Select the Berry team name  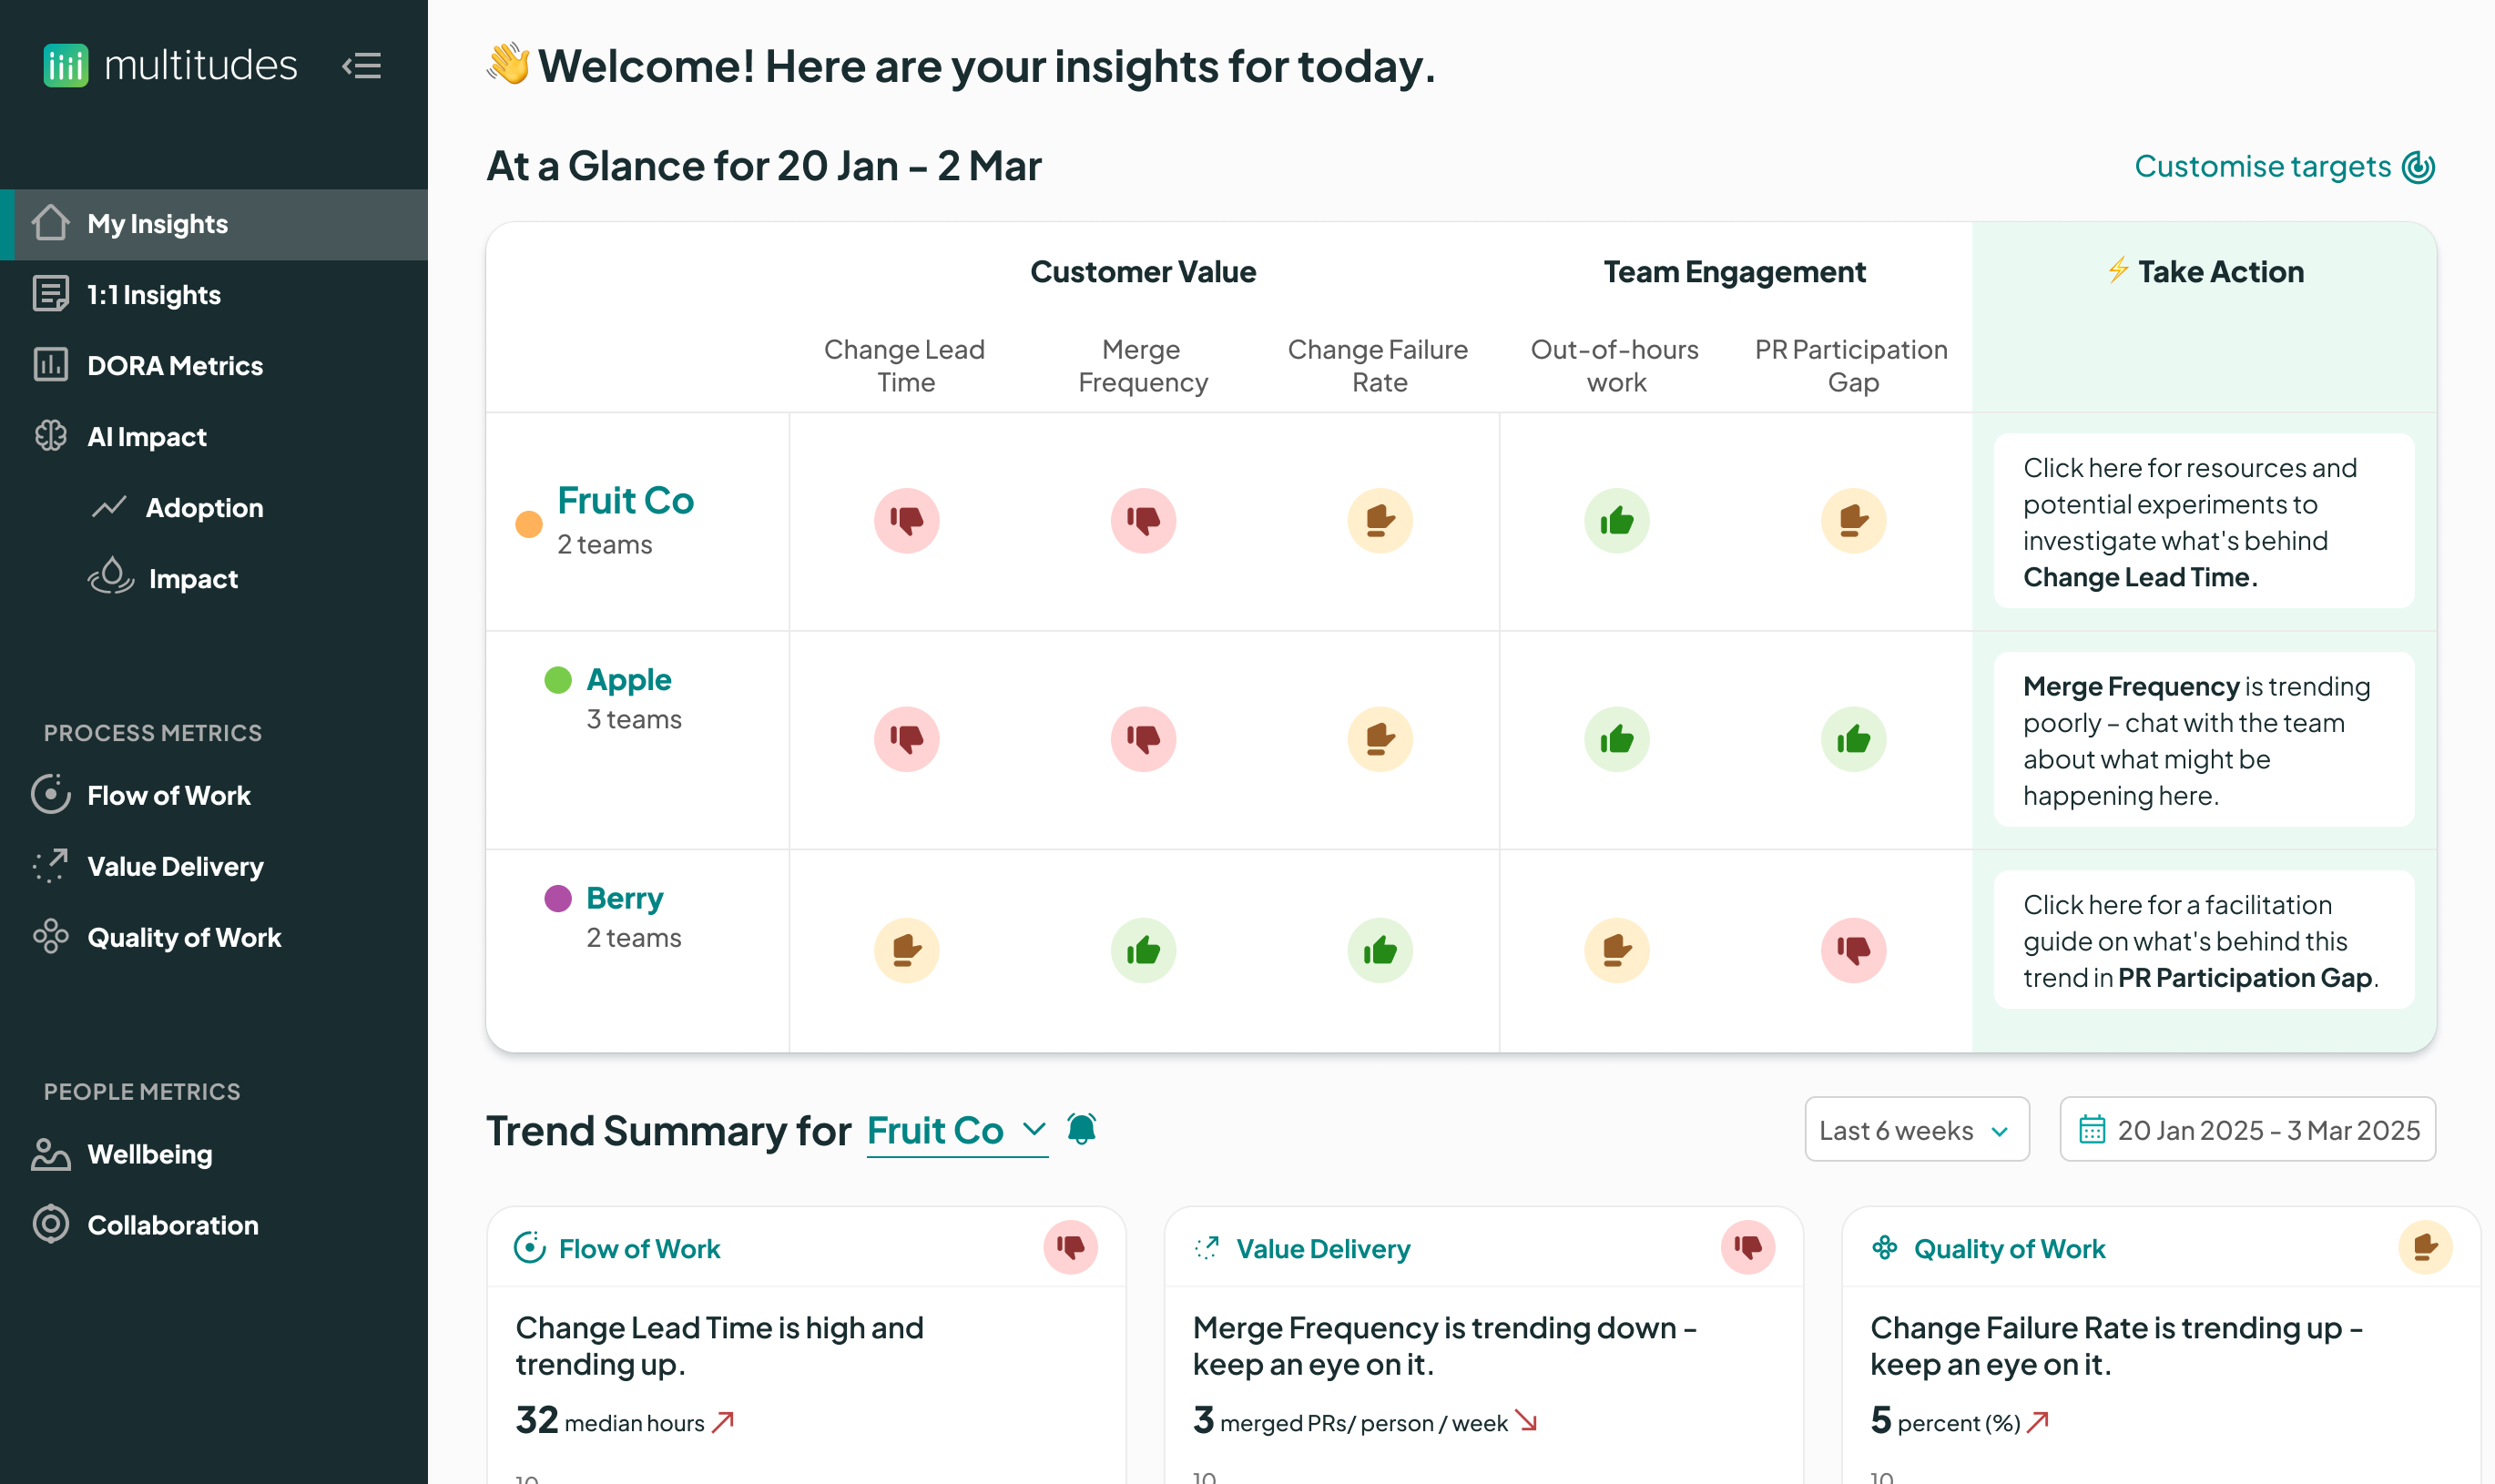tap(624, 897)
